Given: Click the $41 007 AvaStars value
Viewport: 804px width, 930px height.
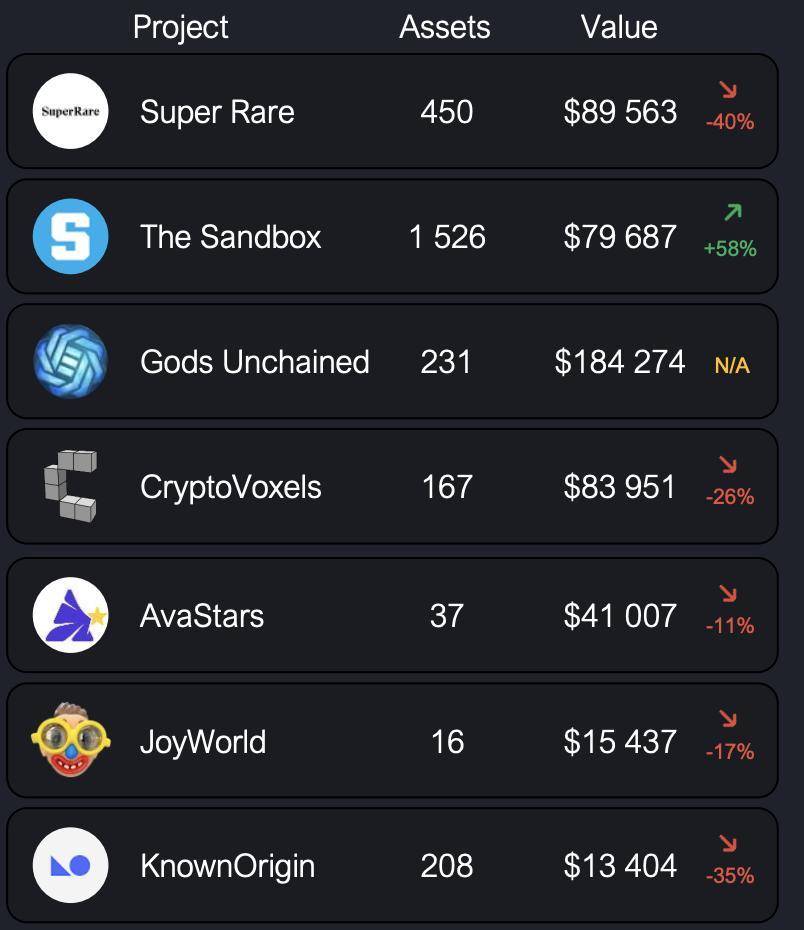Looking at the screenshot, I should click(620, 616).
